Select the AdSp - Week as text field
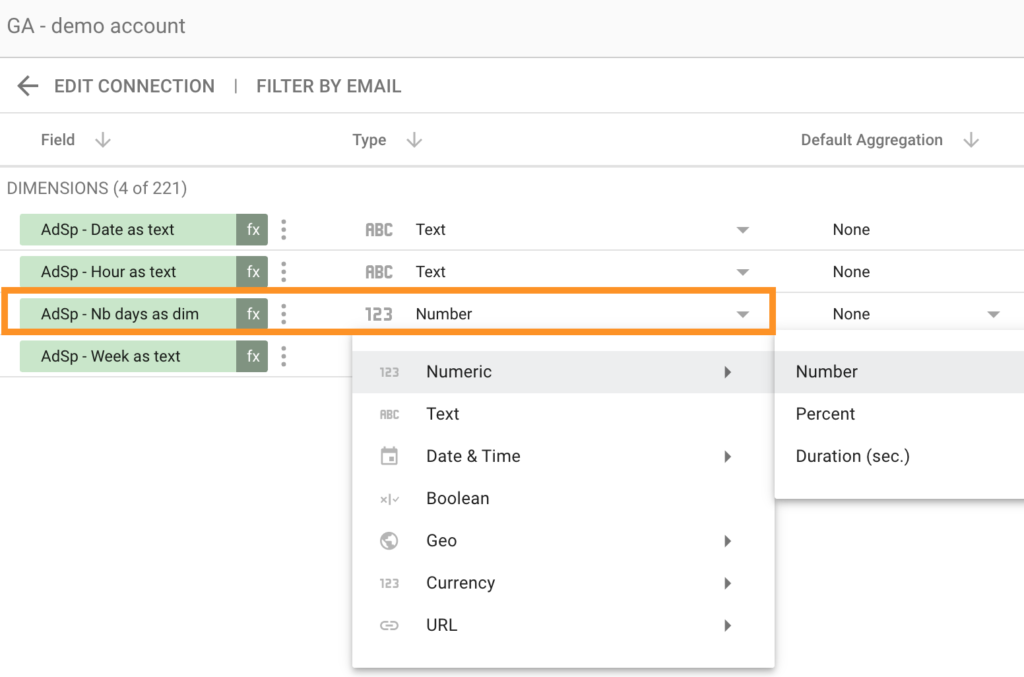 click(x=128, y=356)
